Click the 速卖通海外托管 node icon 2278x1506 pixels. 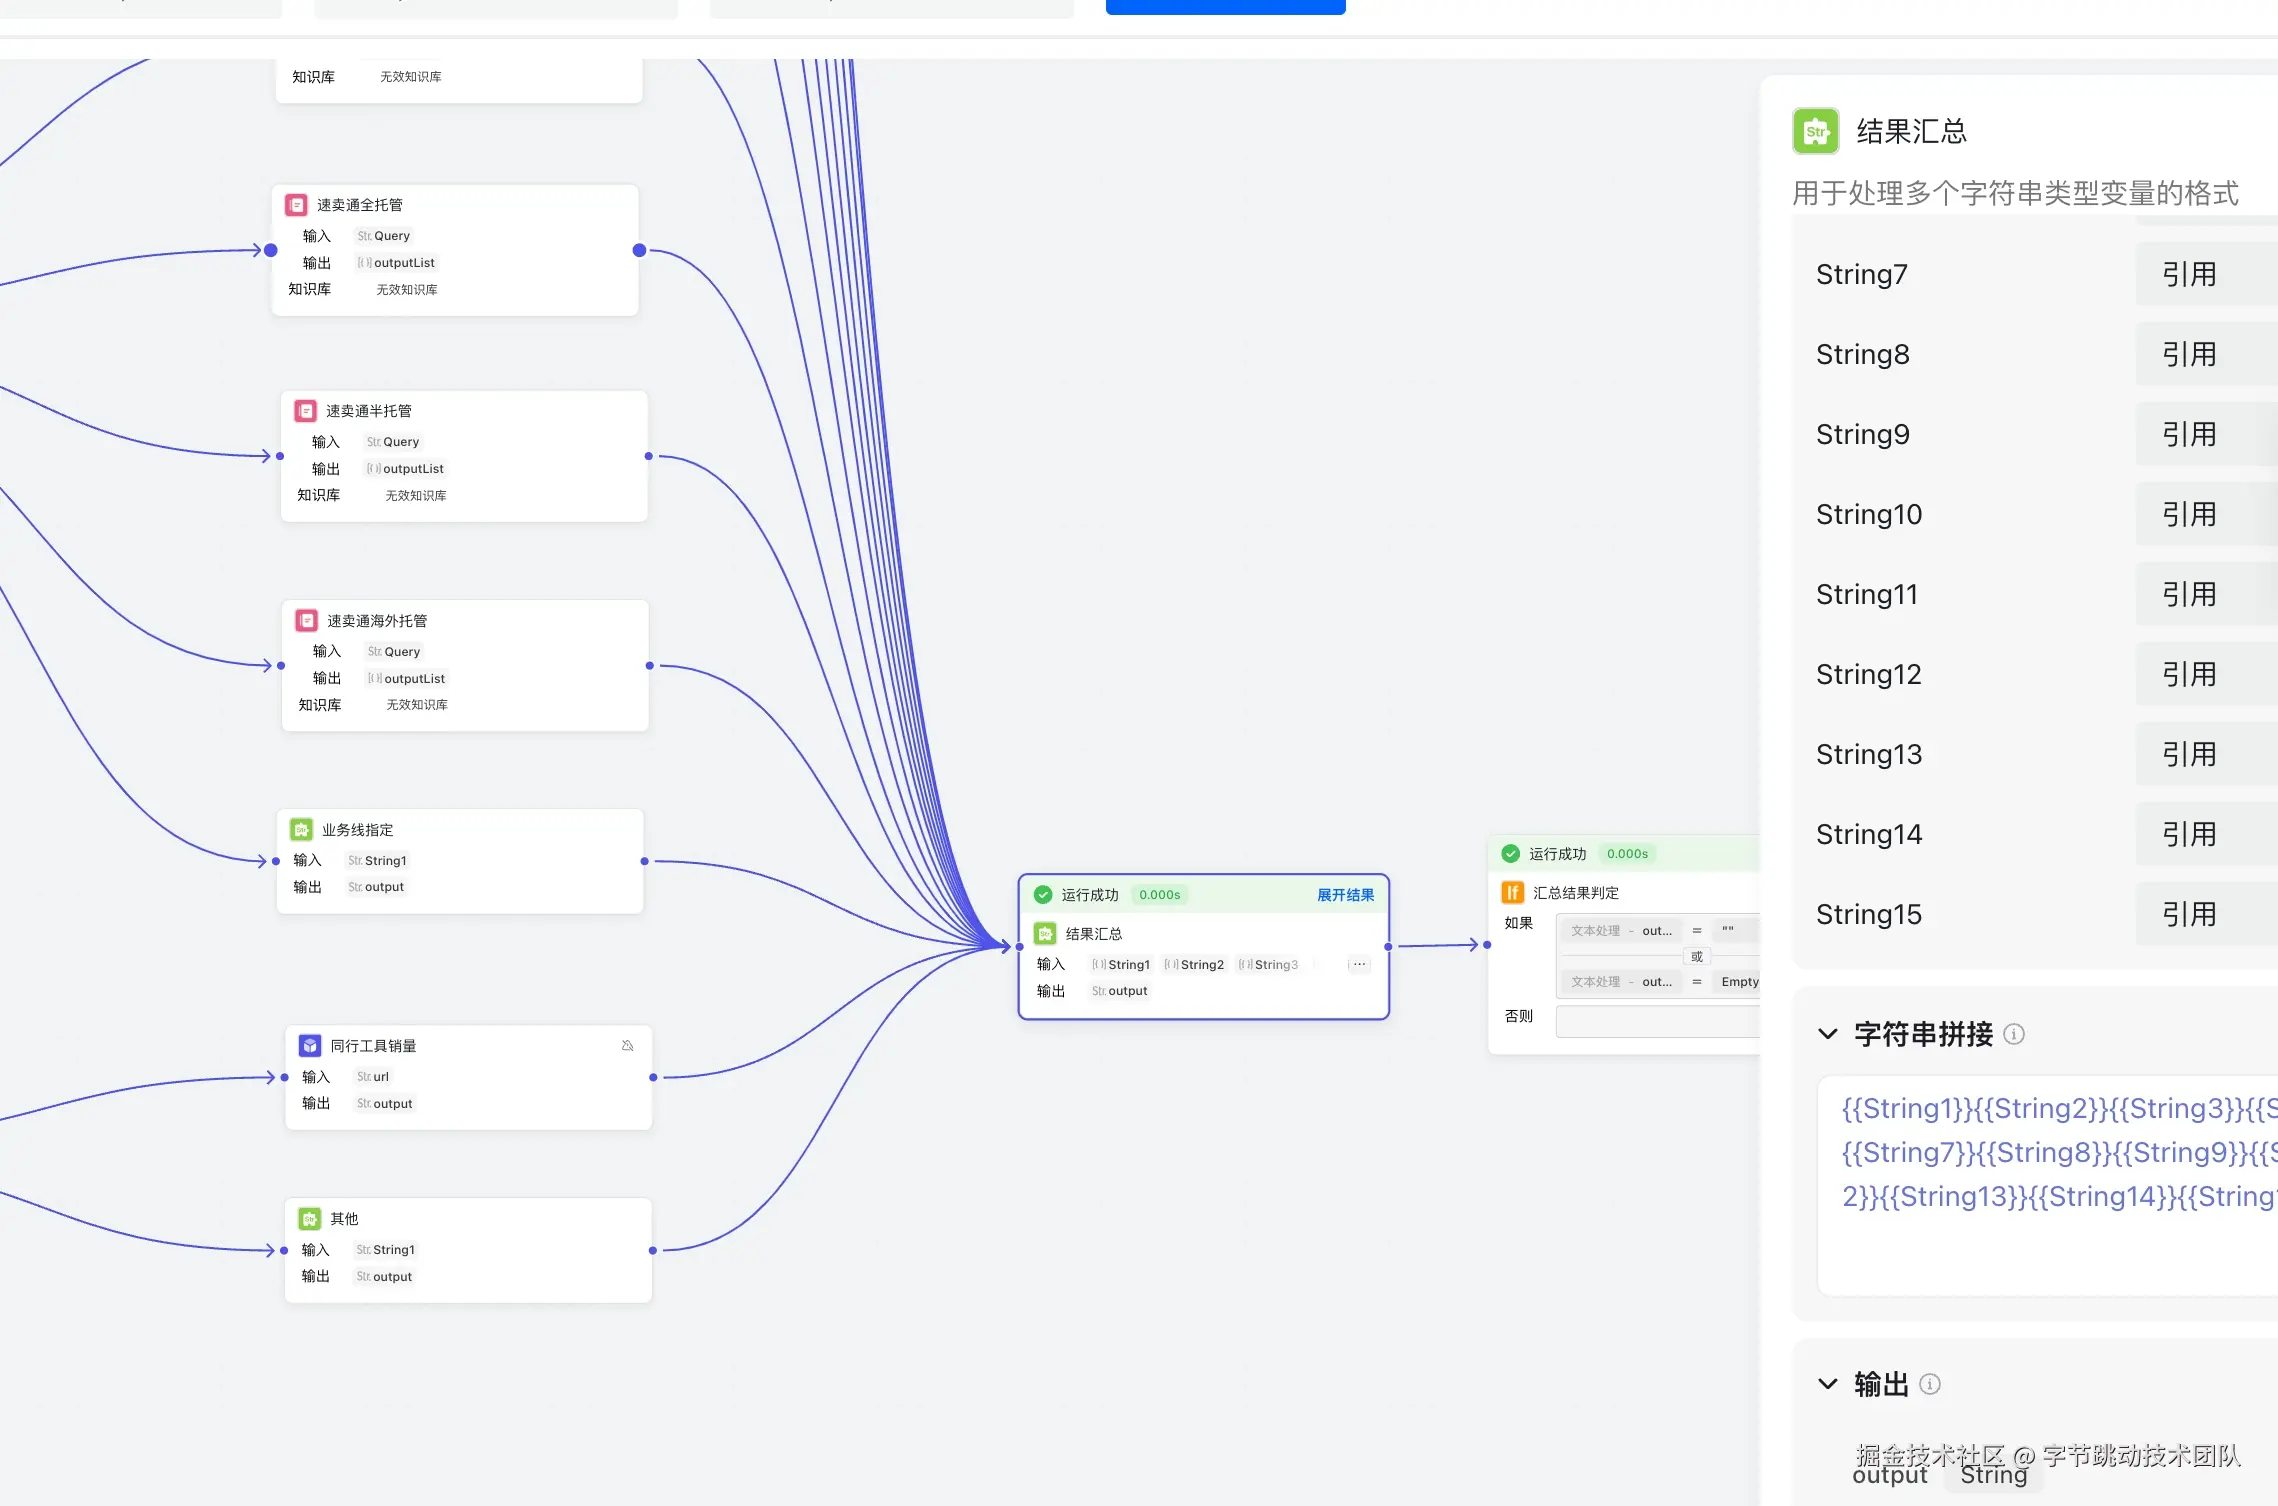(307, 621)
